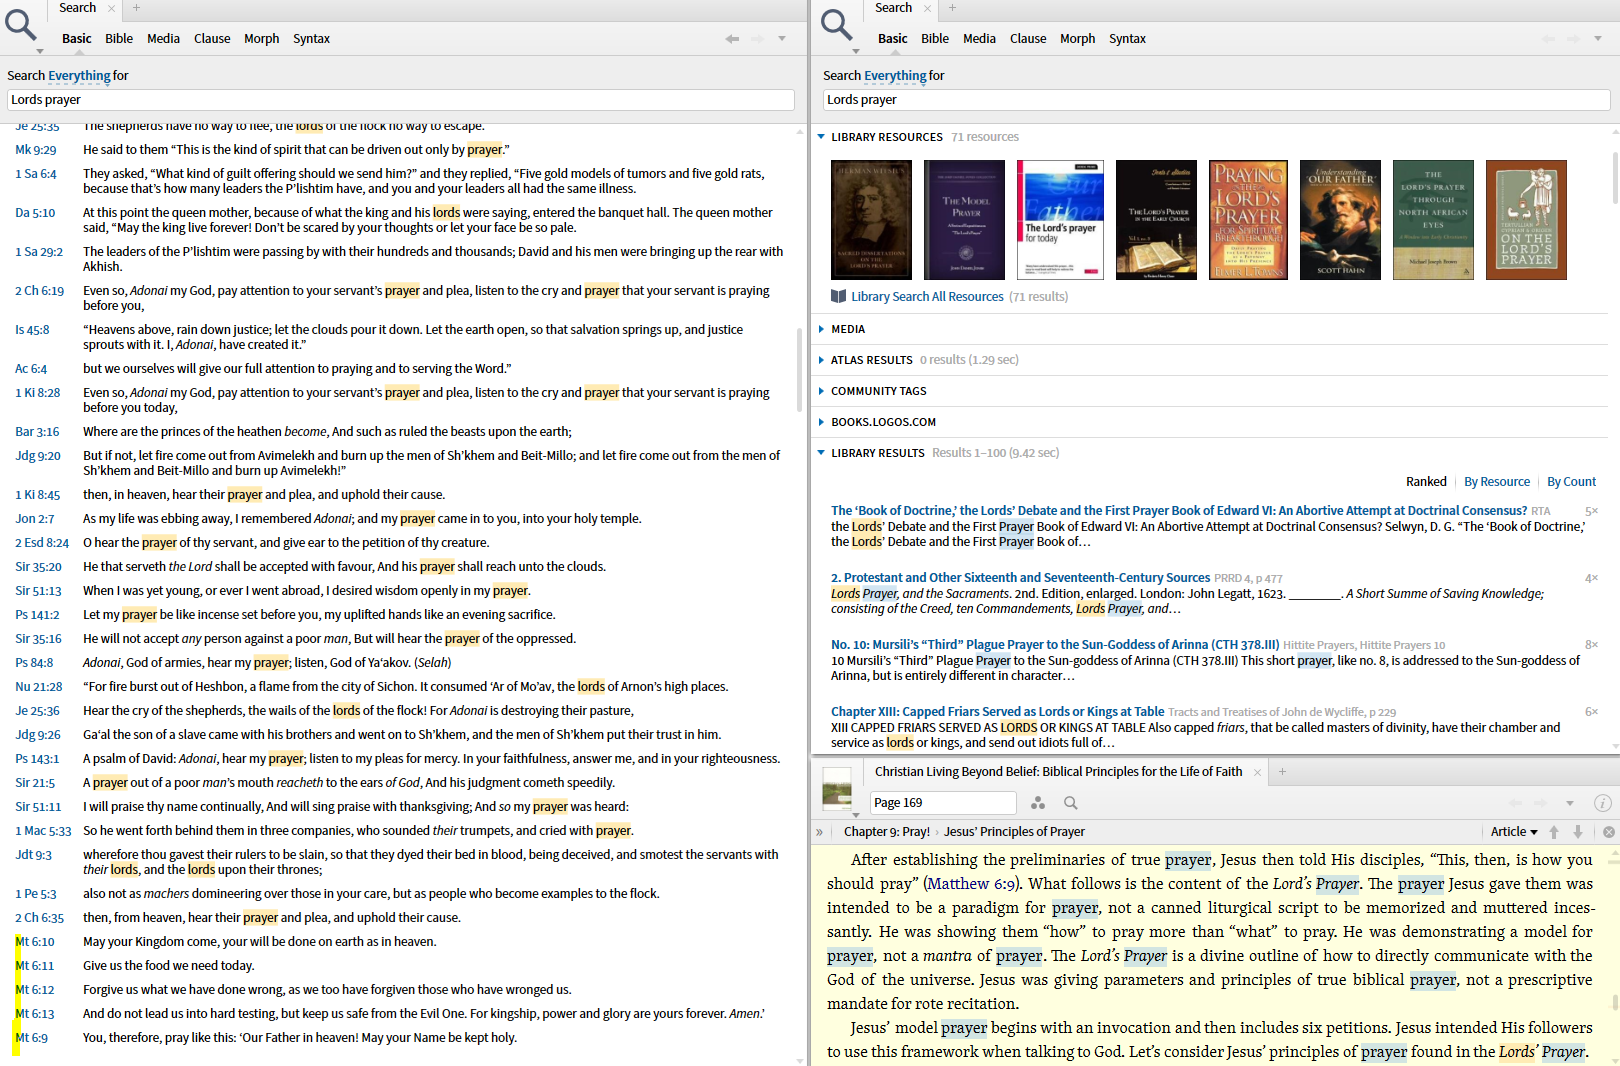The height and width of the screenshot is (1066, 1620).
Task: Open the Mk 9:29 verse reference
Action: [x=36, y=150]
